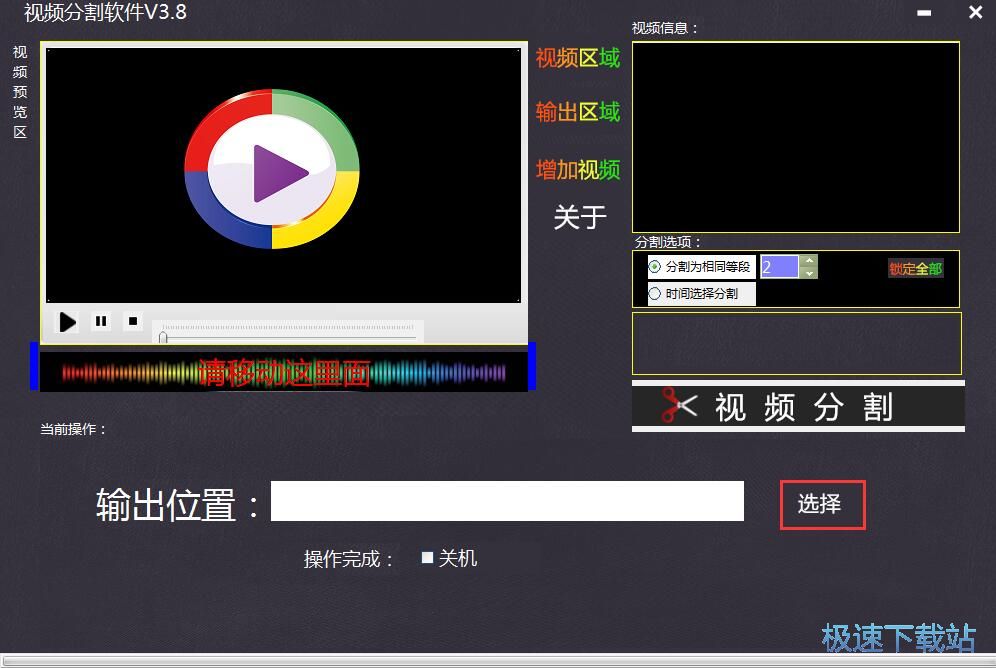Open the 输出区域 section
The image size is (996, 668).
(x=577, y=112)
